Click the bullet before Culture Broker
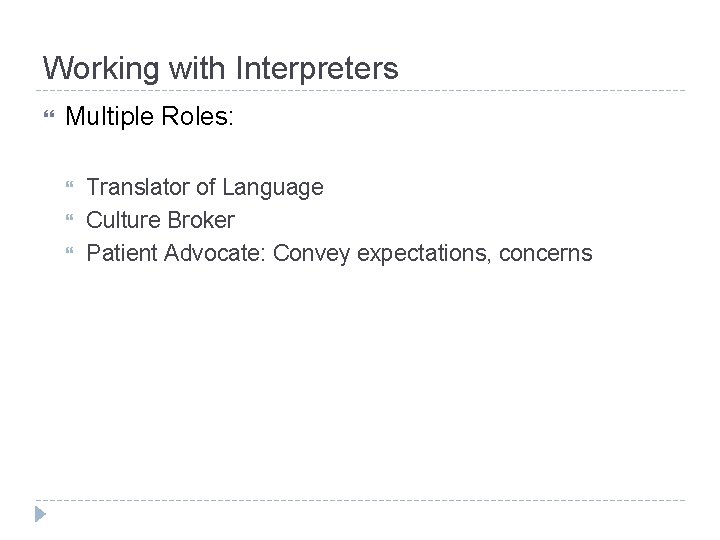This screenshot has width=720, height=540. (72, 220)
